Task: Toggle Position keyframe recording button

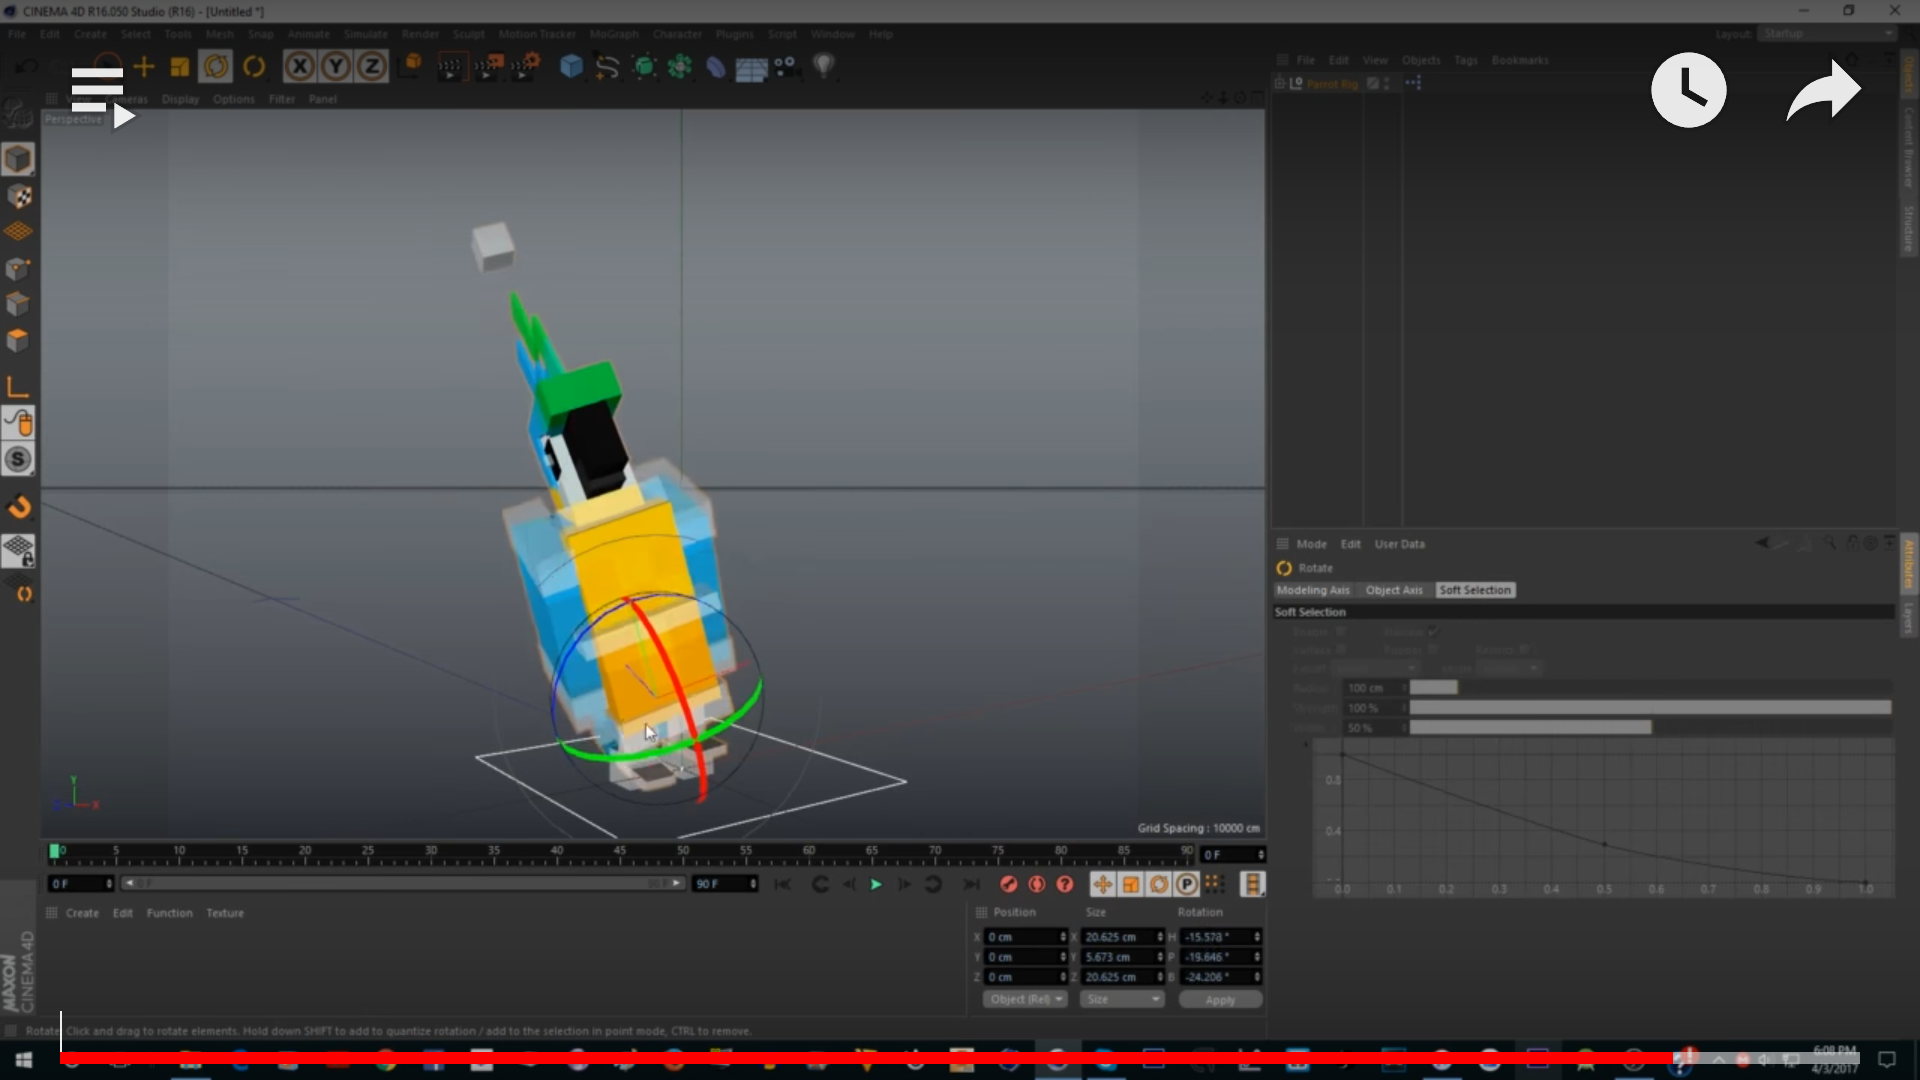Action: click(x=1102, y=884)
